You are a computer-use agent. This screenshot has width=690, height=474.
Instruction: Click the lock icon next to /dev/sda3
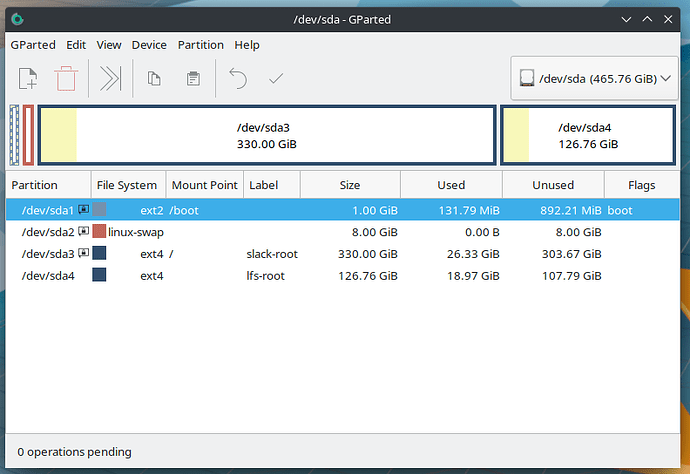tap(84, 253)
